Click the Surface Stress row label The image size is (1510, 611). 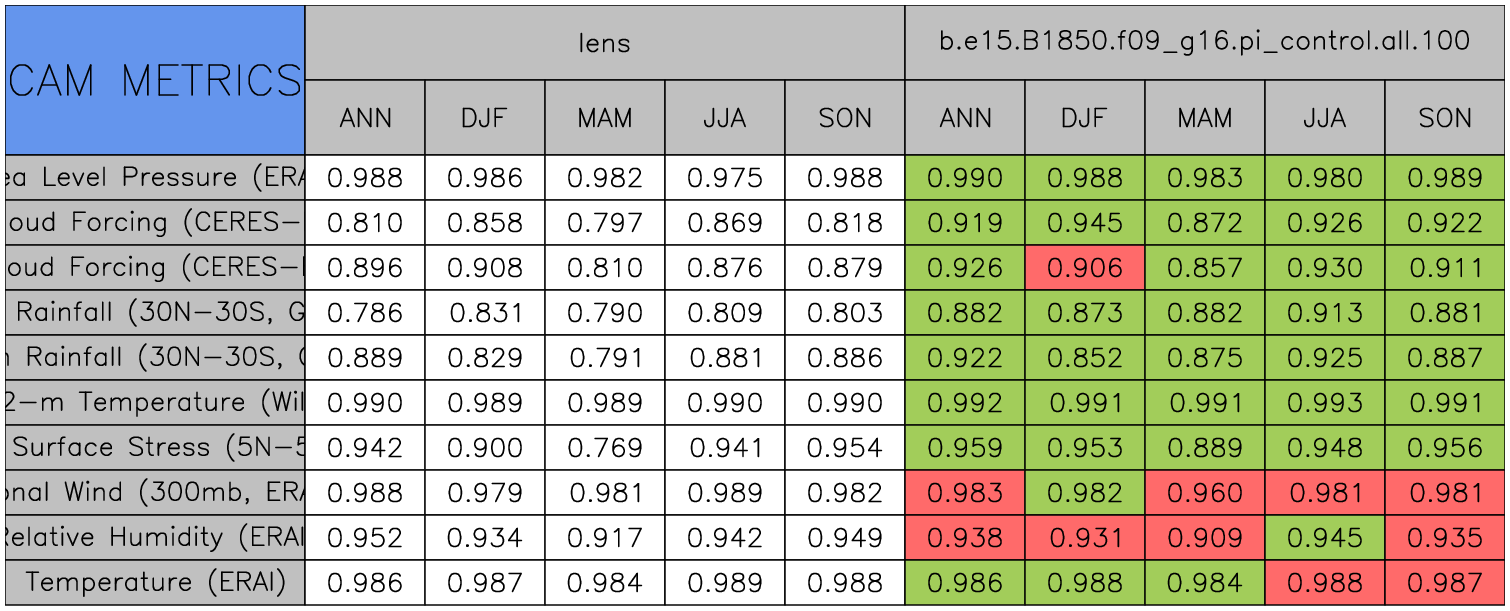coord(155,448)
